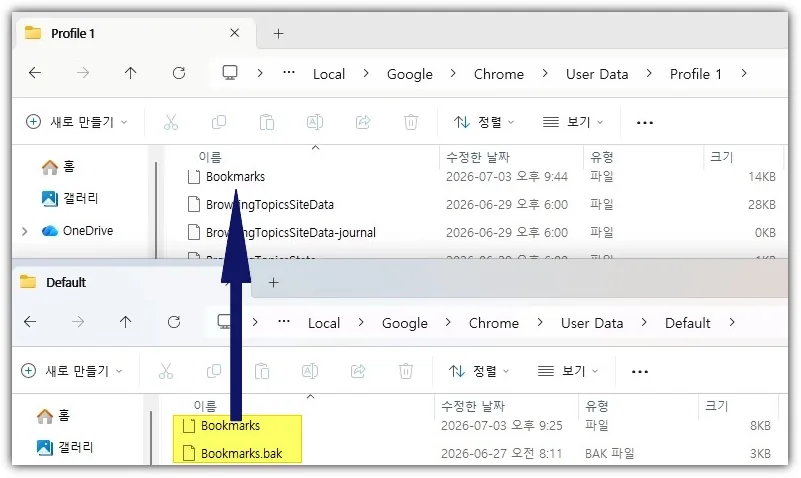Close the Profile 1 tab
801x478 pixels.
point(234,33)
